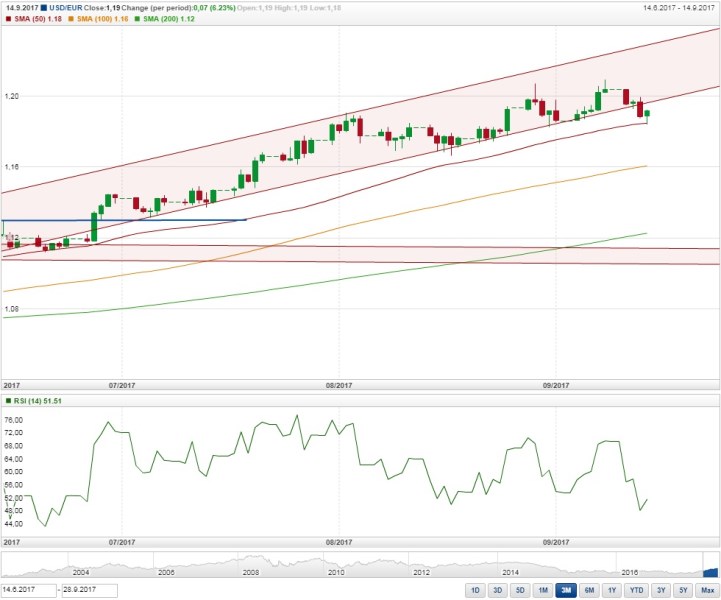Select the 1D time range button
The image size is (721, 600).
pyautogui.click(x=477, y=590)
